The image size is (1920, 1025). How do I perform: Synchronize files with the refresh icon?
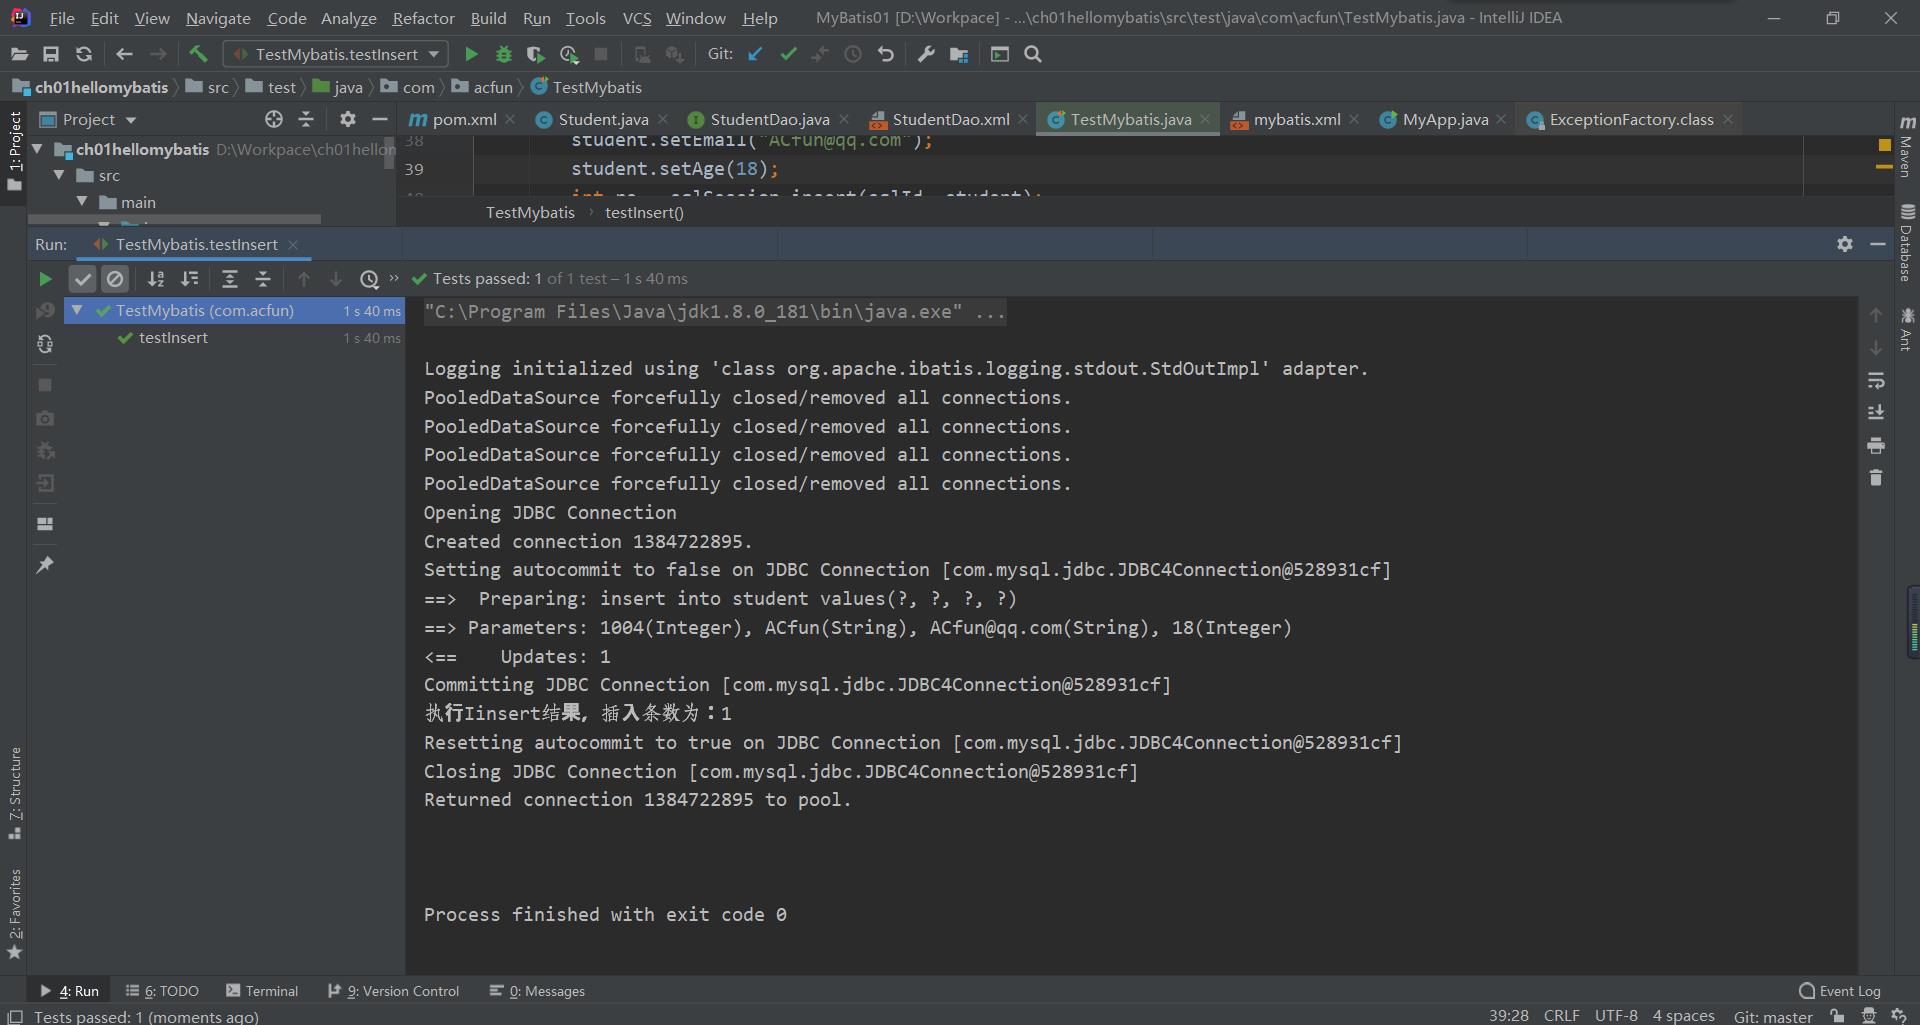84,54
